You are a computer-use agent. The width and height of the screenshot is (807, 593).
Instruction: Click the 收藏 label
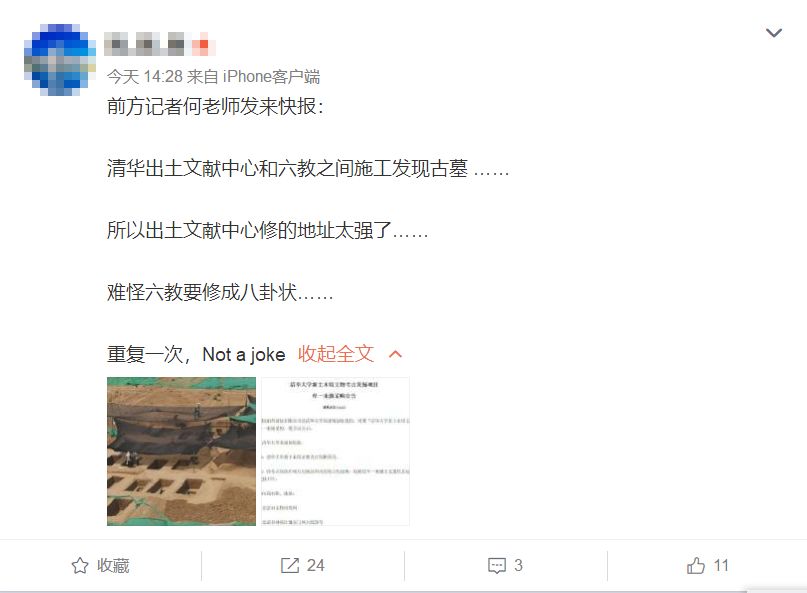tap(113, 565)
